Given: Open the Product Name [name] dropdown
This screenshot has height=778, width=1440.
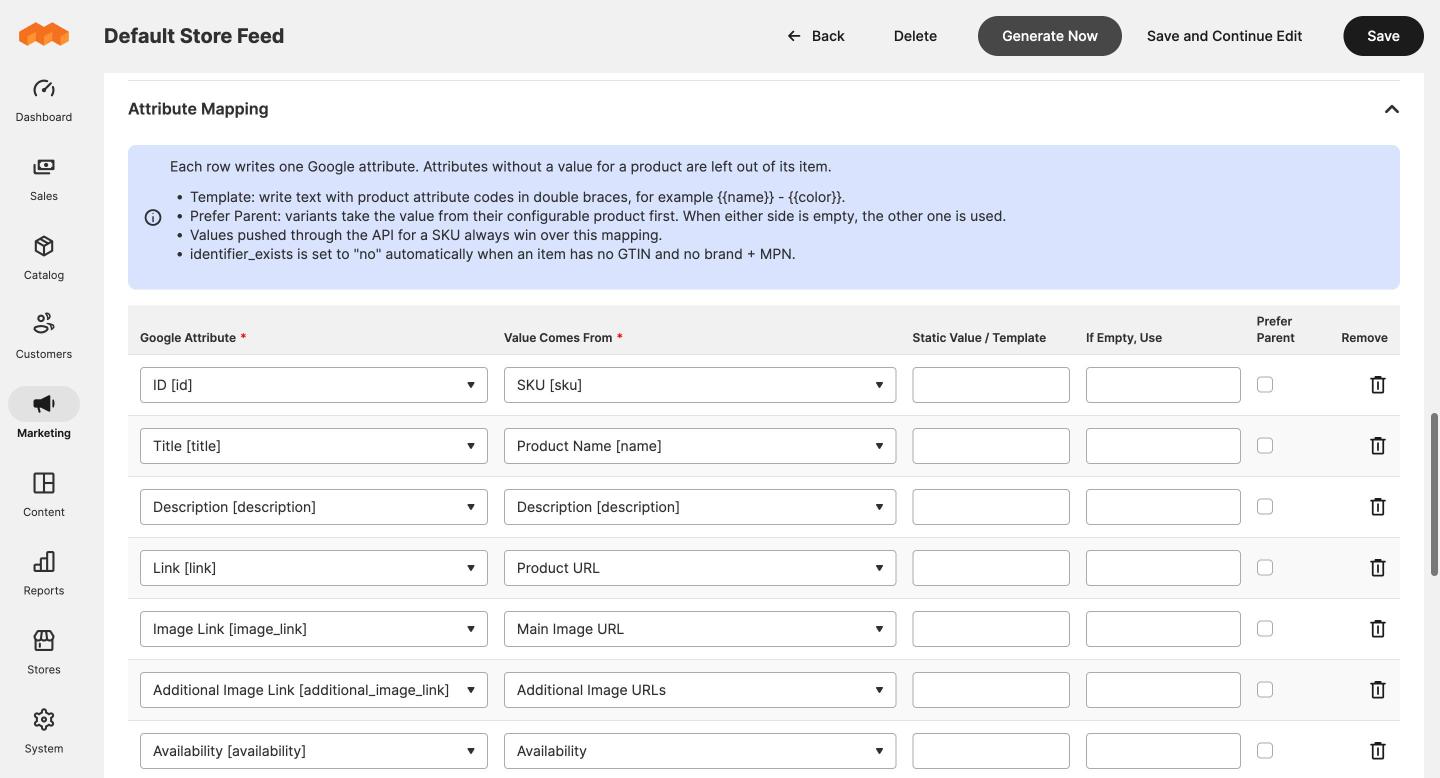Looking at the screenshot, I should point(700,446).
